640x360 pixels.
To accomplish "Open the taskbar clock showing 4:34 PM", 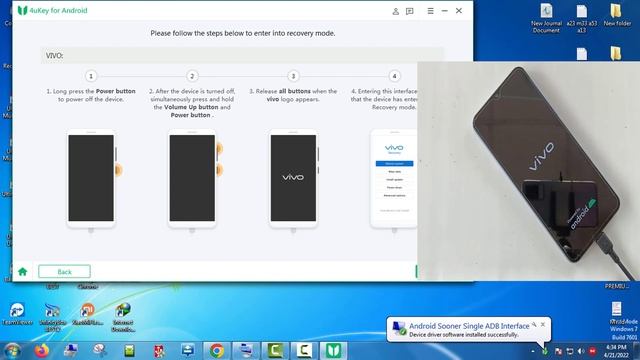I will point(616,351).
